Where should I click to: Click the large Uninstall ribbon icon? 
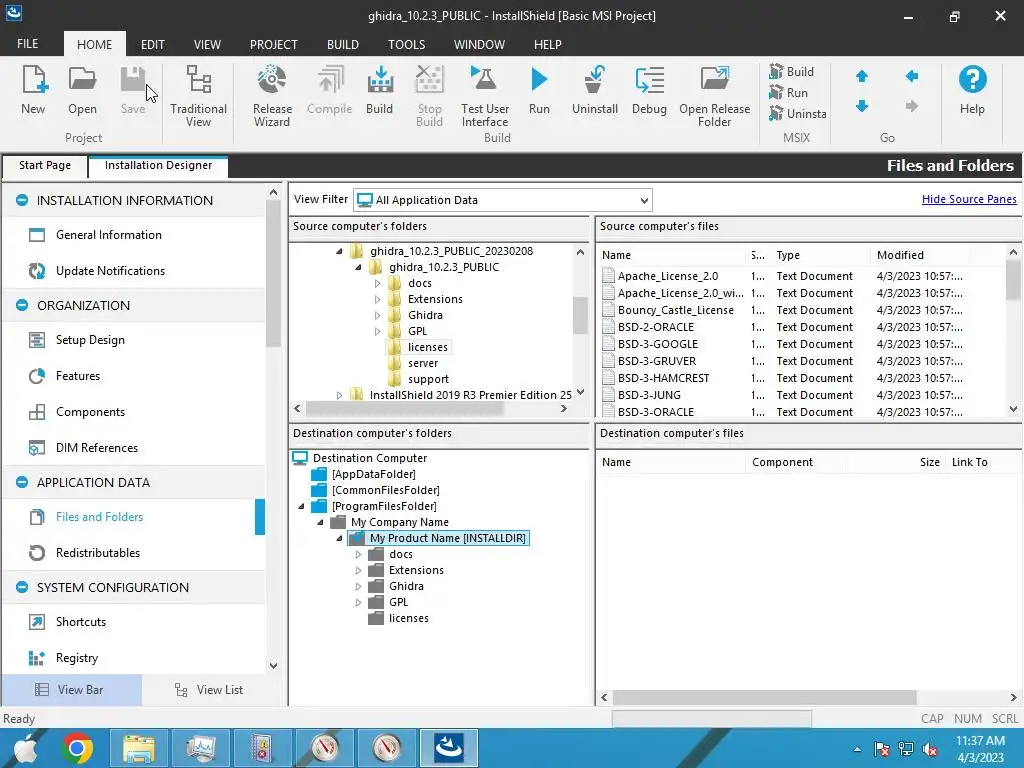pyautogui.click(x=594, y=91)
